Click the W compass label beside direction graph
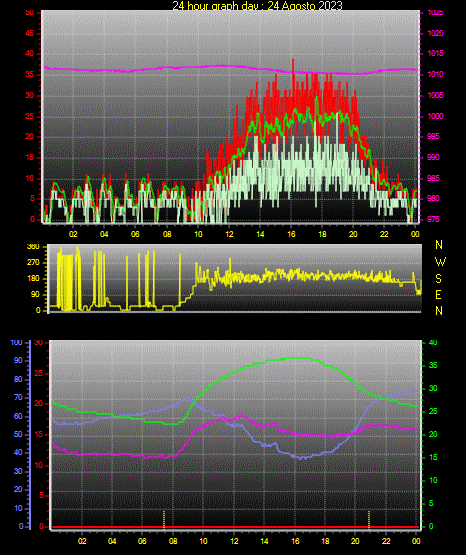The width and height of the screenshot is (466, 555). pos(440,262)
